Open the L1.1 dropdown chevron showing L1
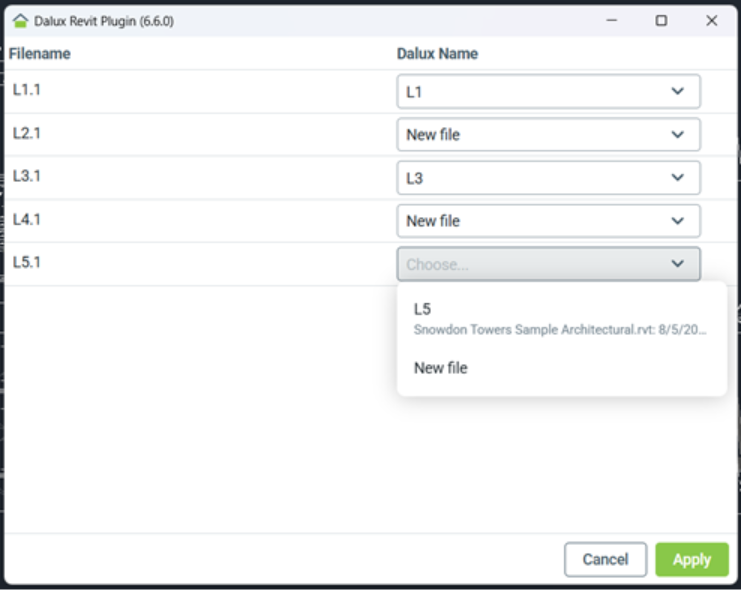The image size is (741, 591). pos(677,91)
